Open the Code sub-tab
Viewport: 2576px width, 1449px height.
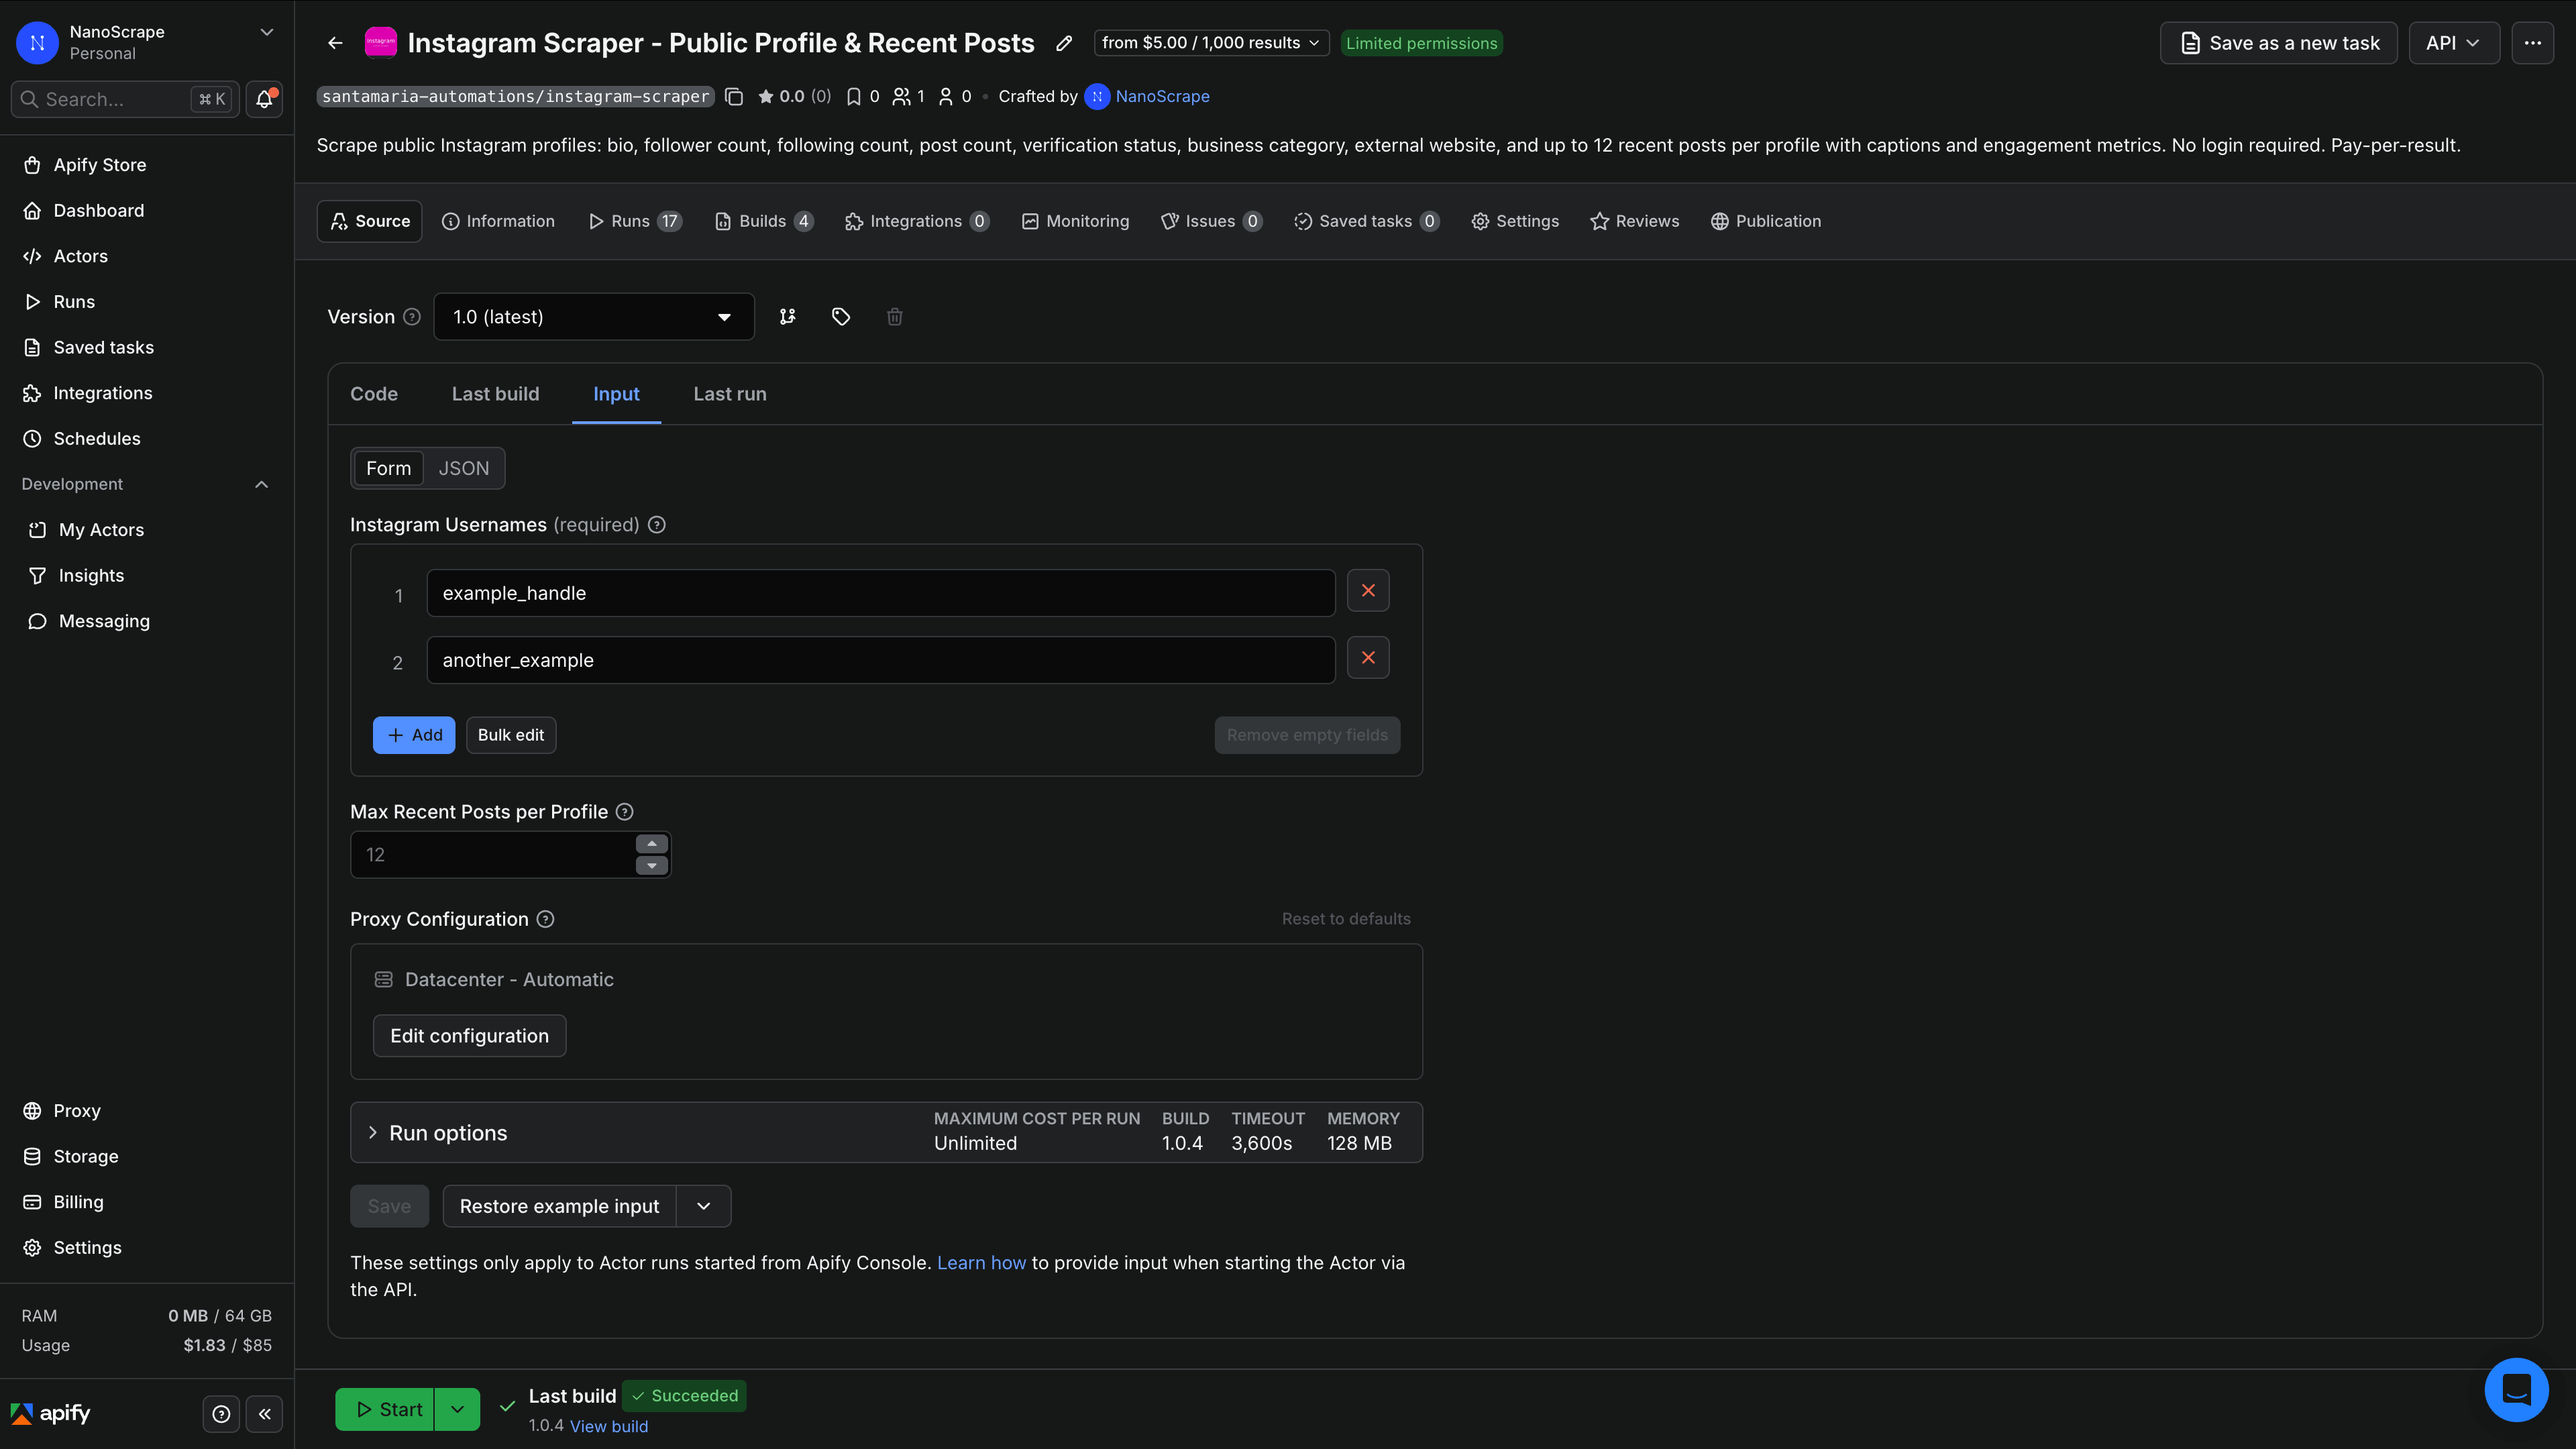pyautogui.click(x=374, y=394)
